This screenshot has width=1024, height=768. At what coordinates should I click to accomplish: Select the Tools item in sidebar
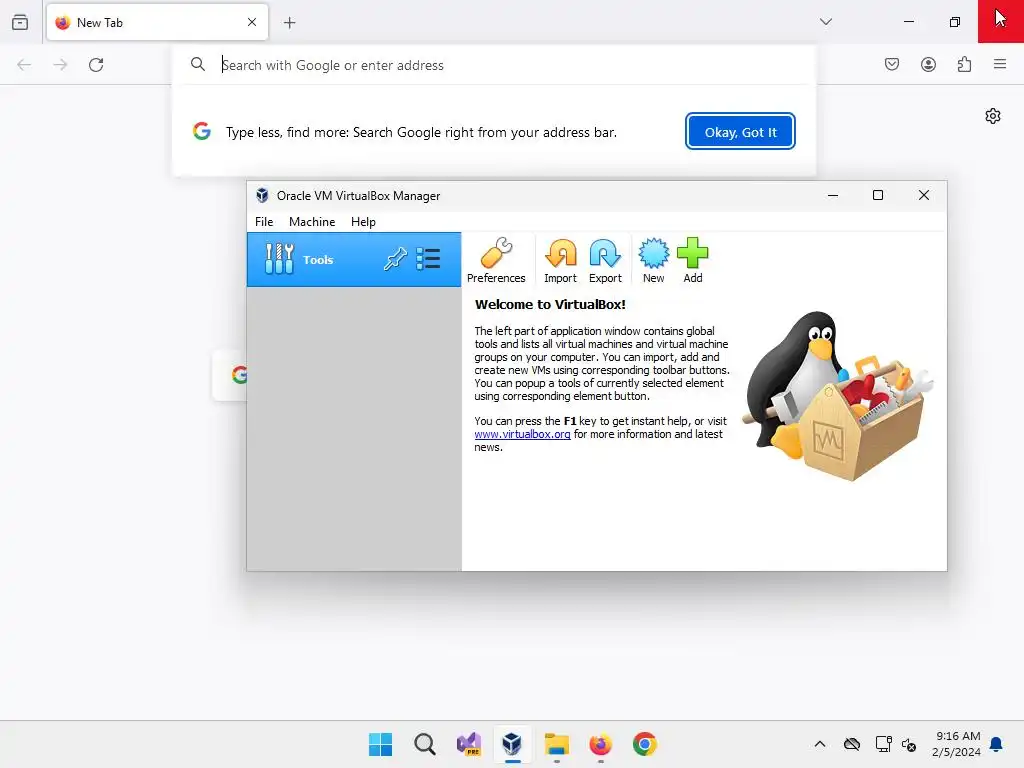(354, 259)
